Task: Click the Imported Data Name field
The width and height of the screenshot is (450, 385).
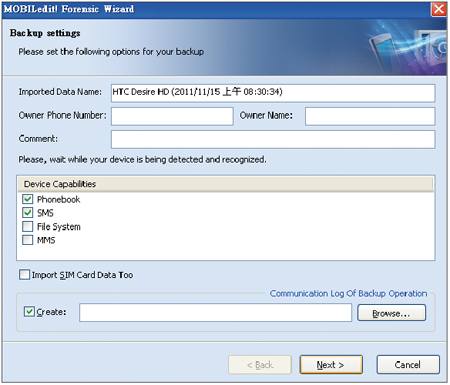Action: pos(273,93)
